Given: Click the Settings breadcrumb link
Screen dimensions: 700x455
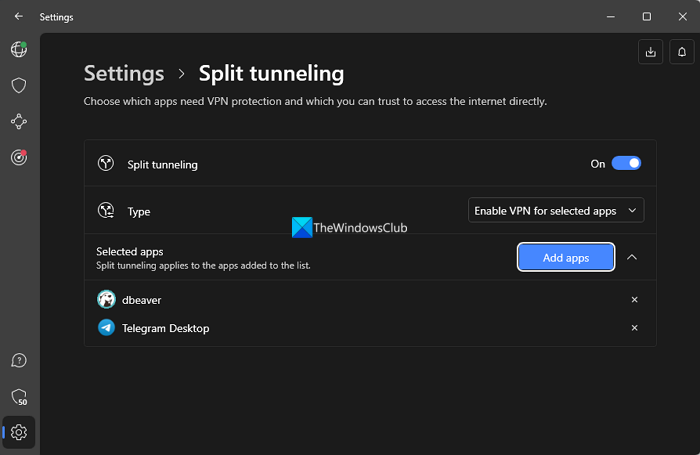Looking at the screenshot, I should 124,73.
